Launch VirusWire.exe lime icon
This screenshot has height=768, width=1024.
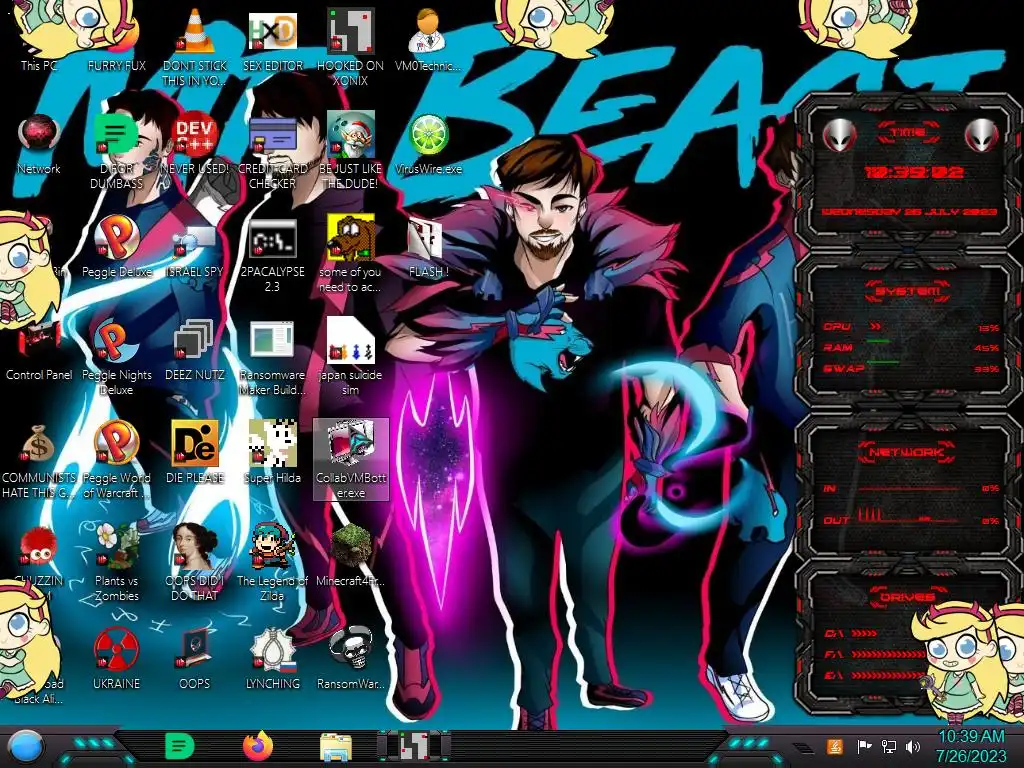tap(428, 144)
